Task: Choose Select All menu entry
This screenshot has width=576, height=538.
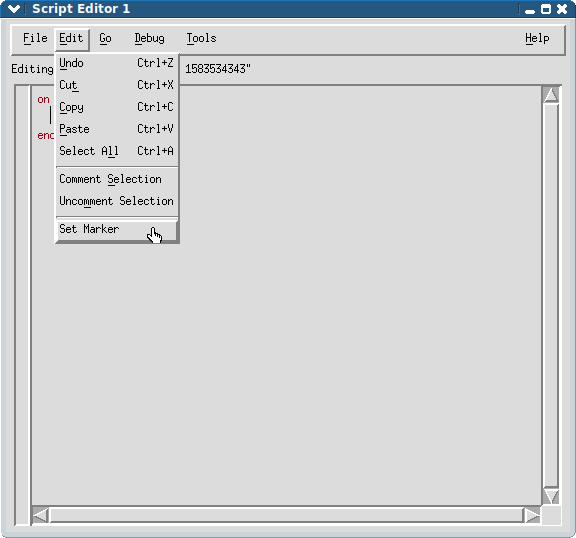Action: (x=117, y=151)
